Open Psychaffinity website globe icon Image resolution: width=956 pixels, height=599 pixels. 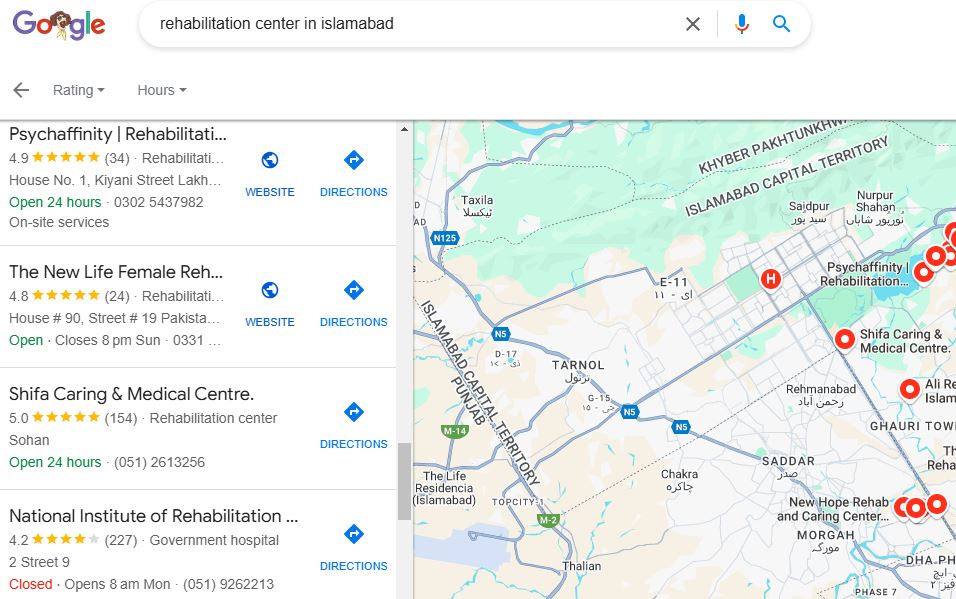pyautogui.click(x=270, y=160)
